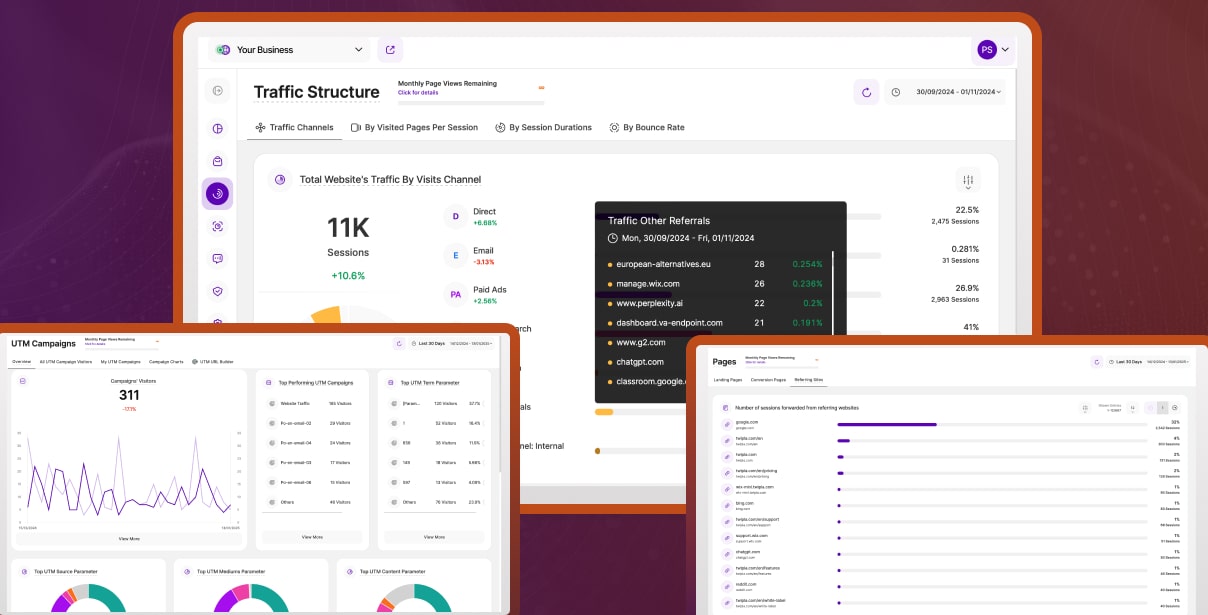Click the shield icon in the left sidebar
The width and height of the screenshot is (1208, 615).
tap(217, 291)
